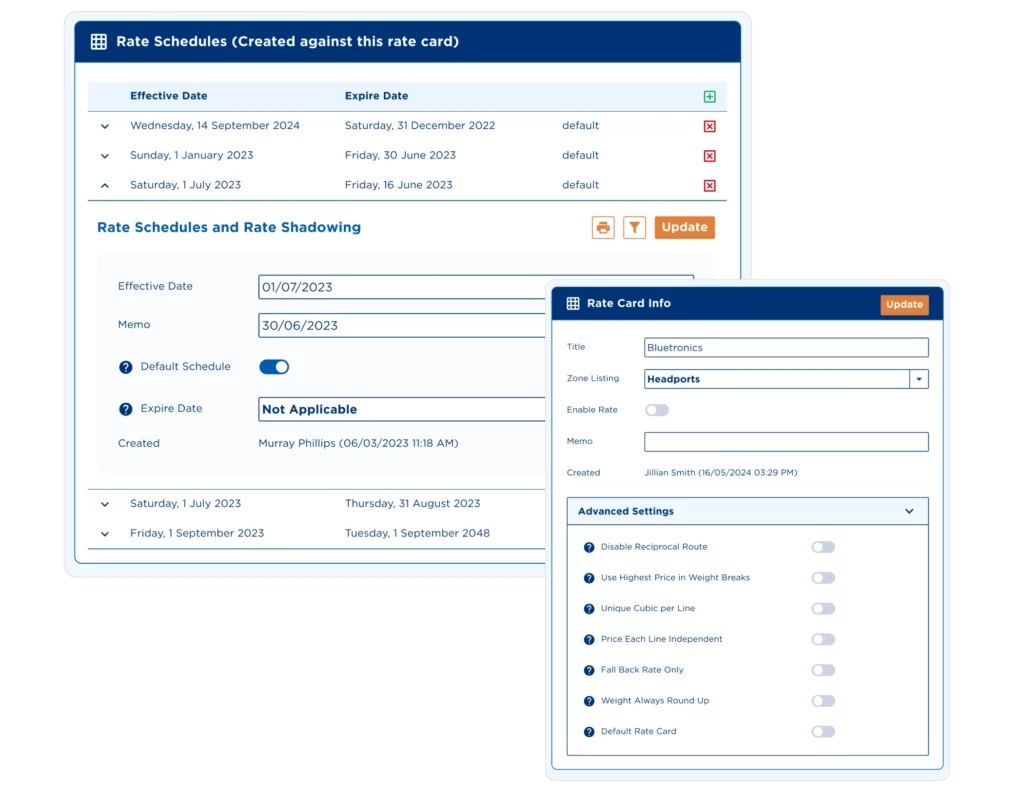Click the help icon beside Default Schedule

coord(125,366)
